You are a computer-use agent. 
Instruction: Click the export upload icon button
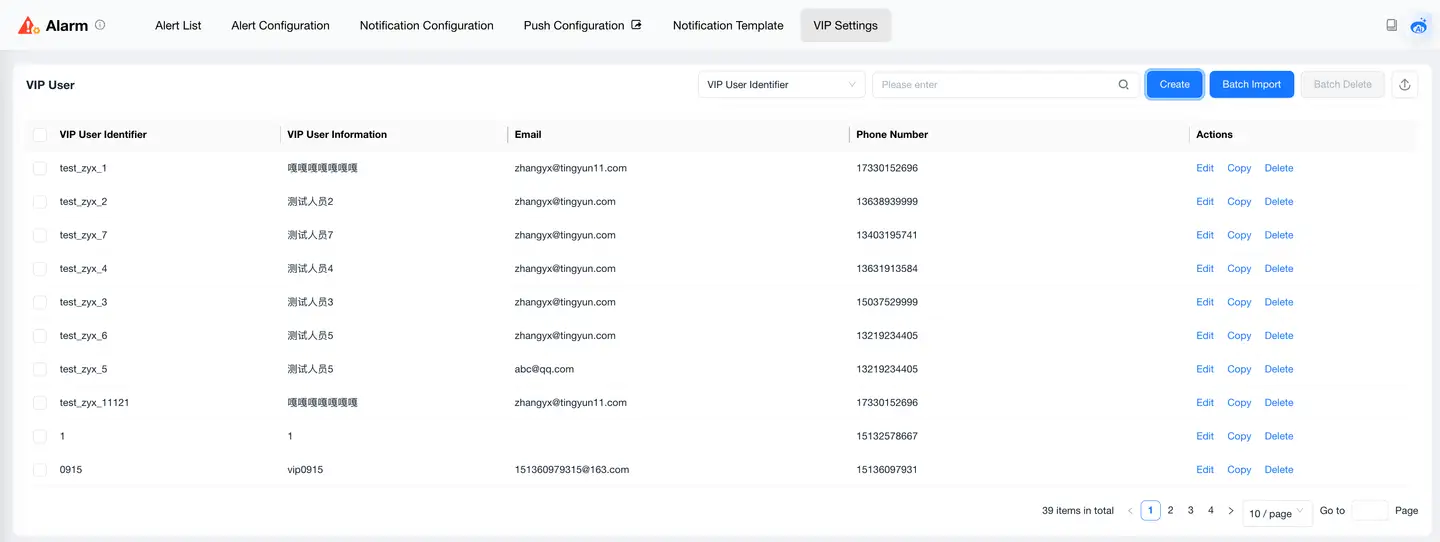[1404, 85]
